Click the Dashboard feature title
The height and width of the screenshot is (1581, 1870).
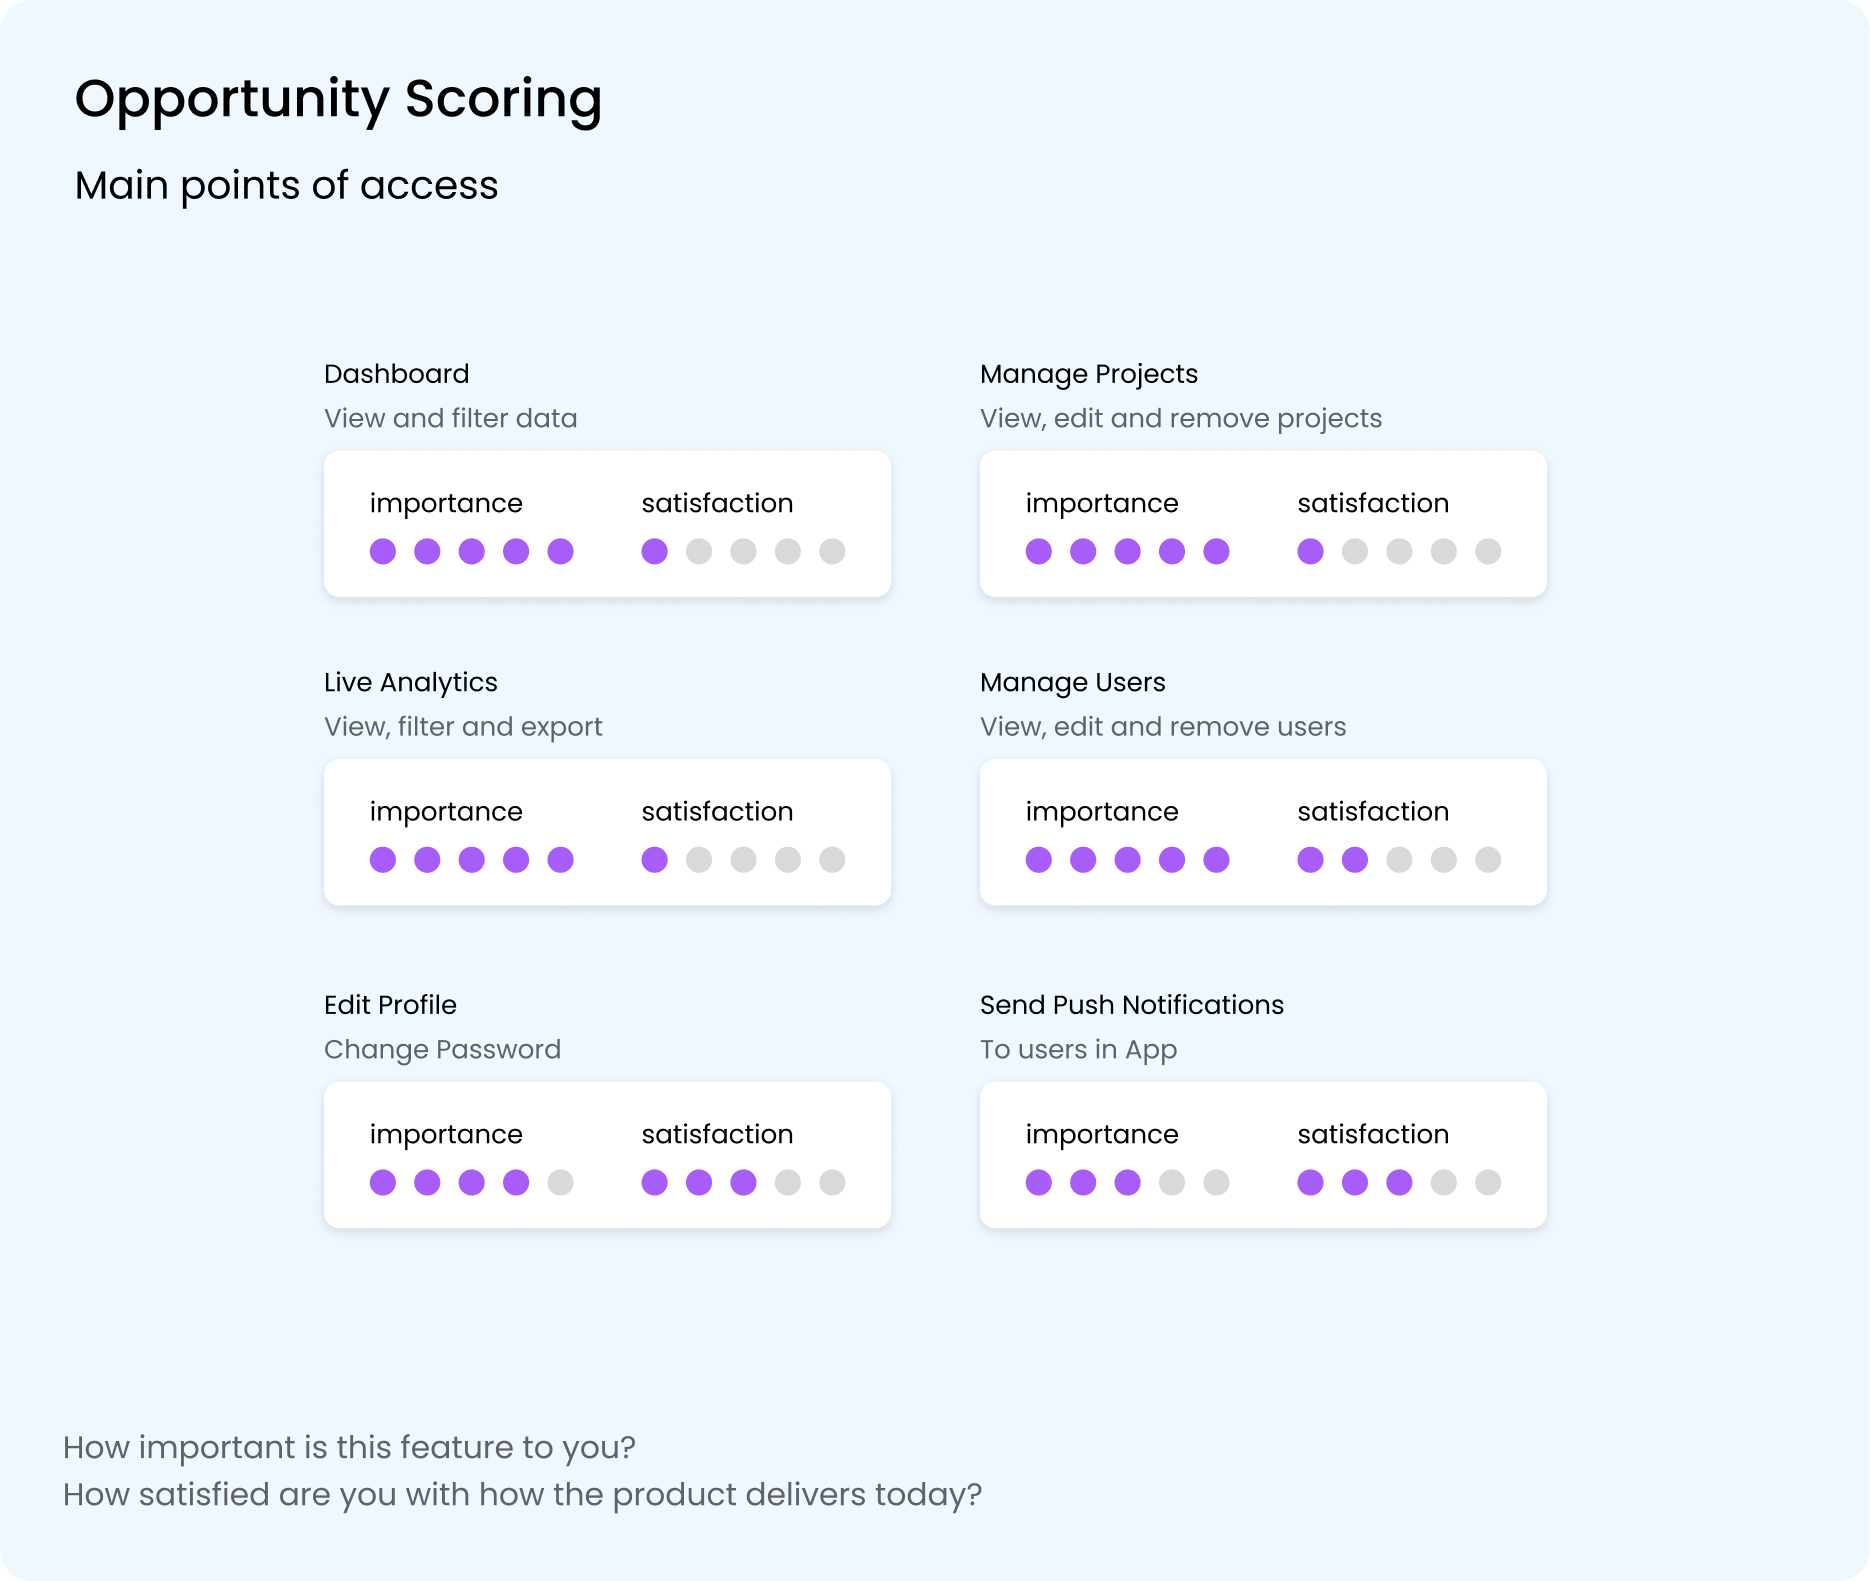(396, 374)
